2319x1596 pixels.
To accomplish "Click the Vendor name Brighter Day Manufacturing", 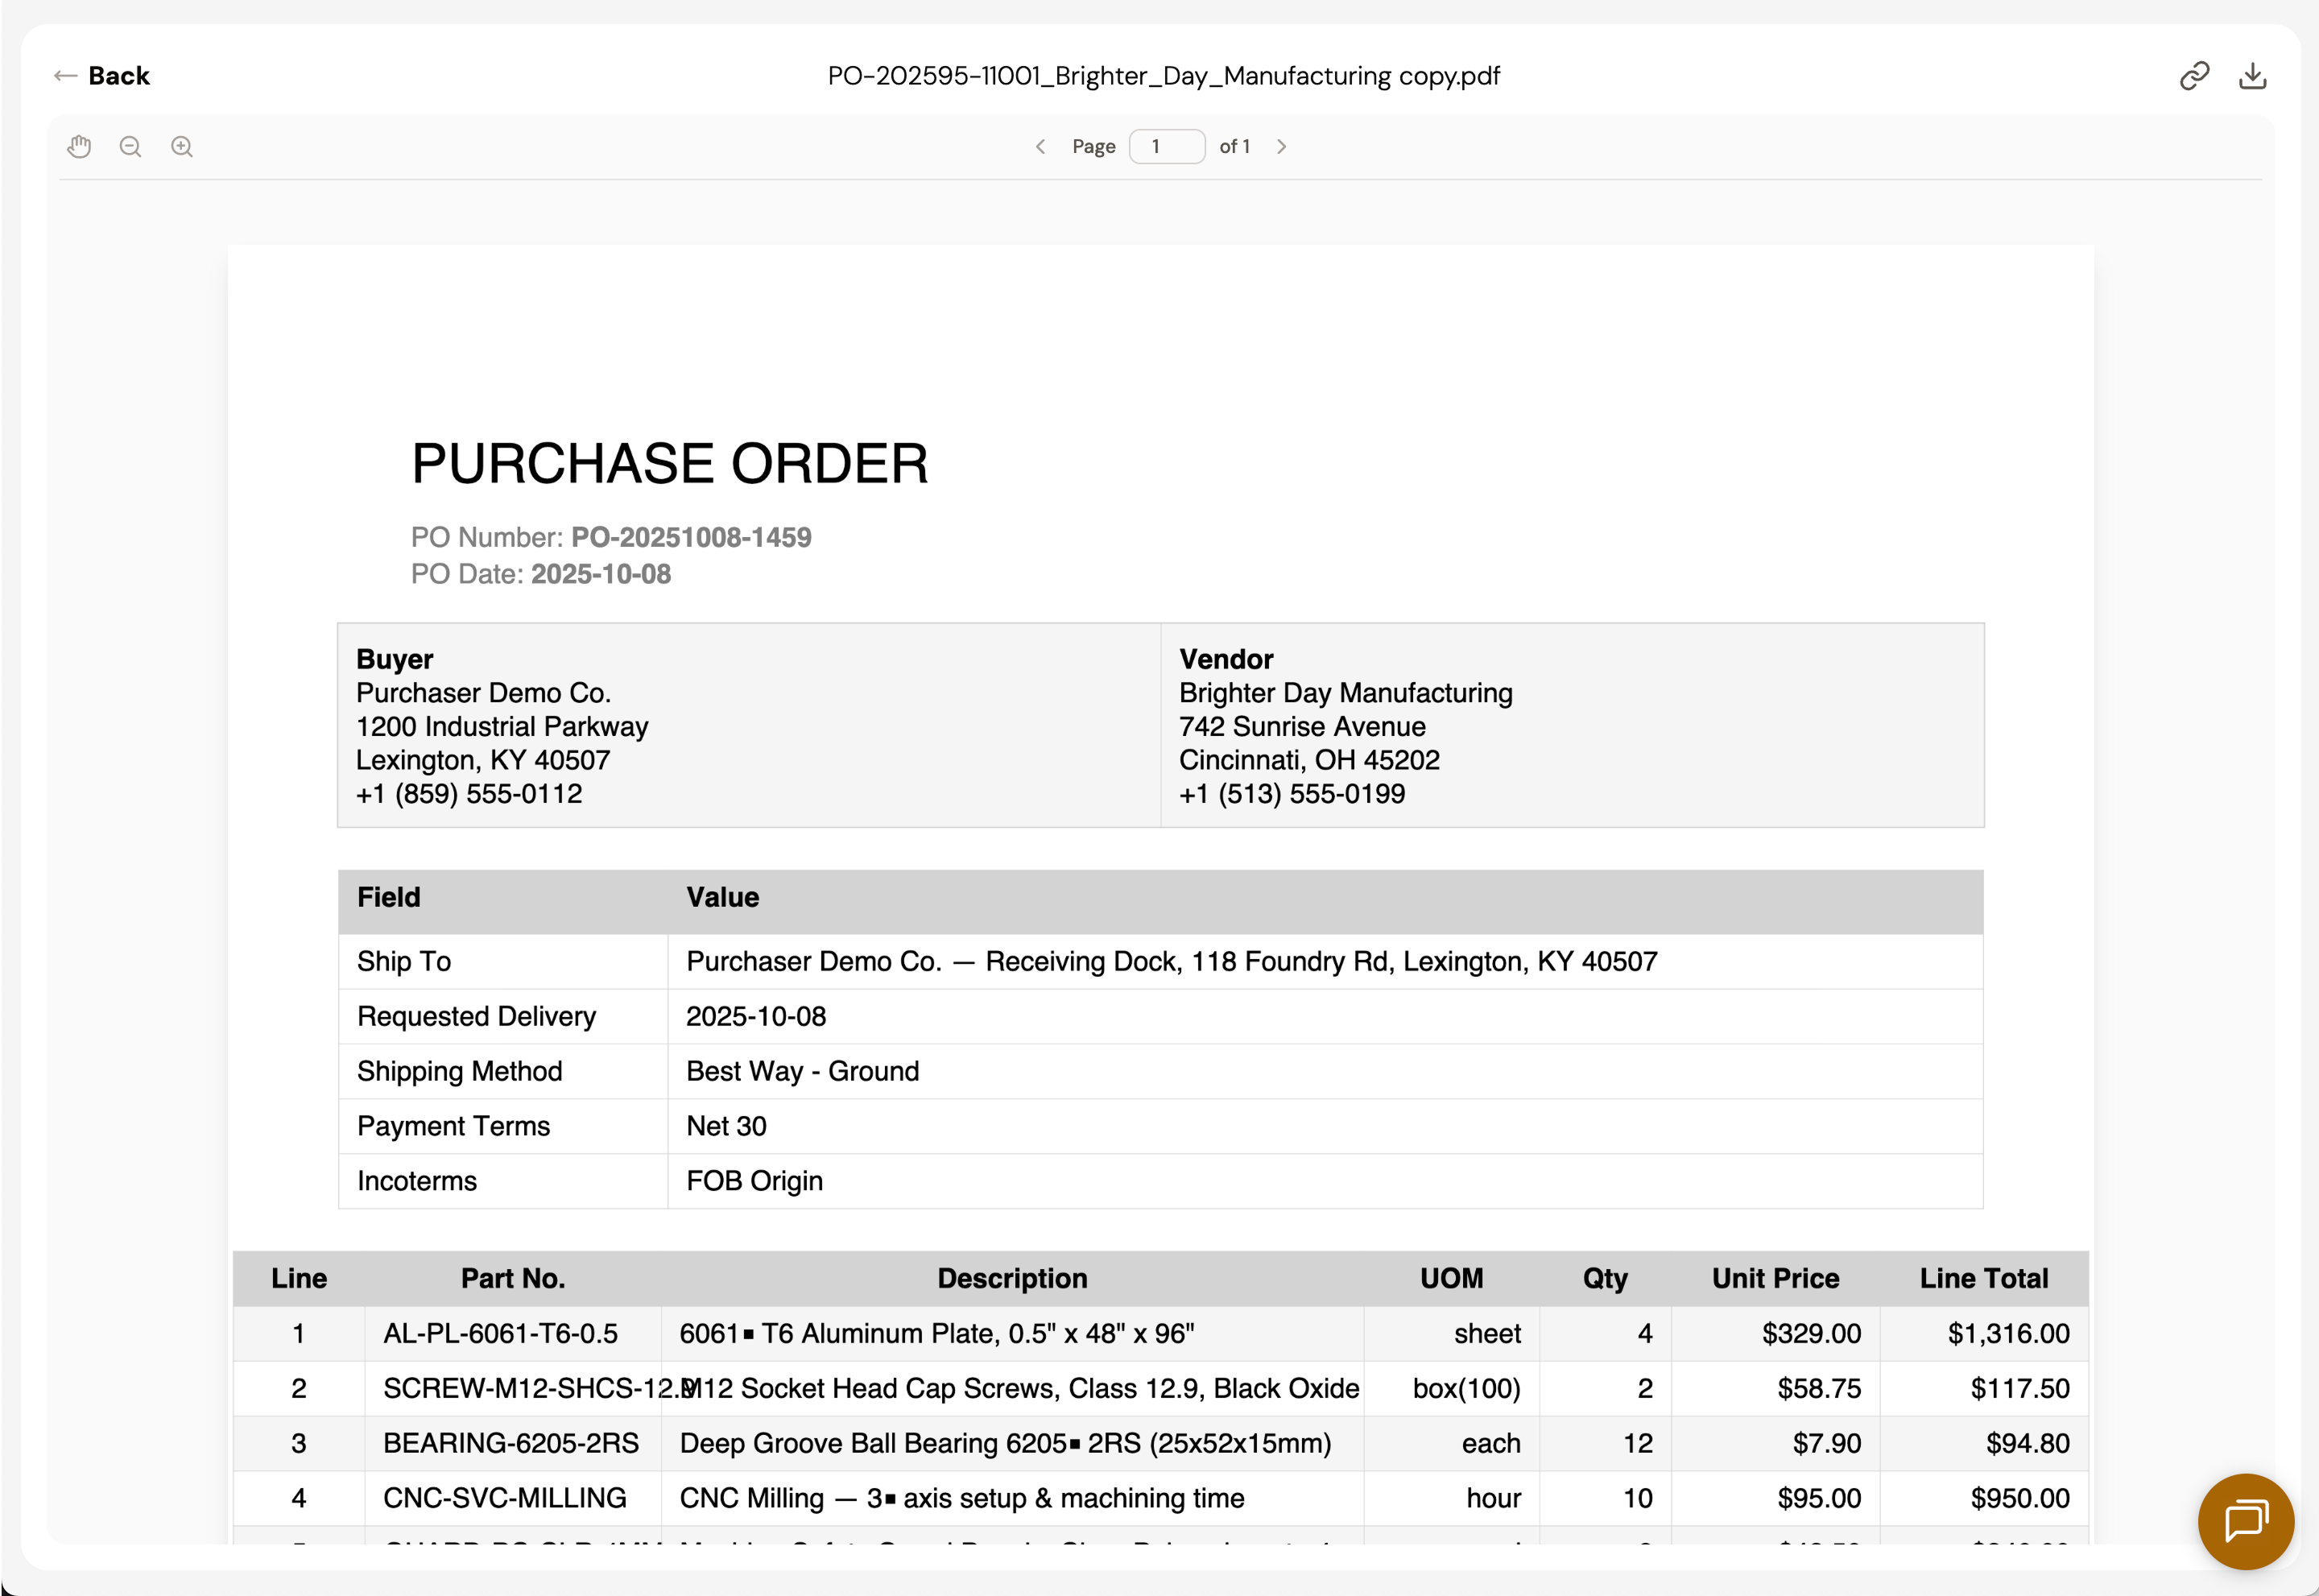I will (x=1344, y=693).
